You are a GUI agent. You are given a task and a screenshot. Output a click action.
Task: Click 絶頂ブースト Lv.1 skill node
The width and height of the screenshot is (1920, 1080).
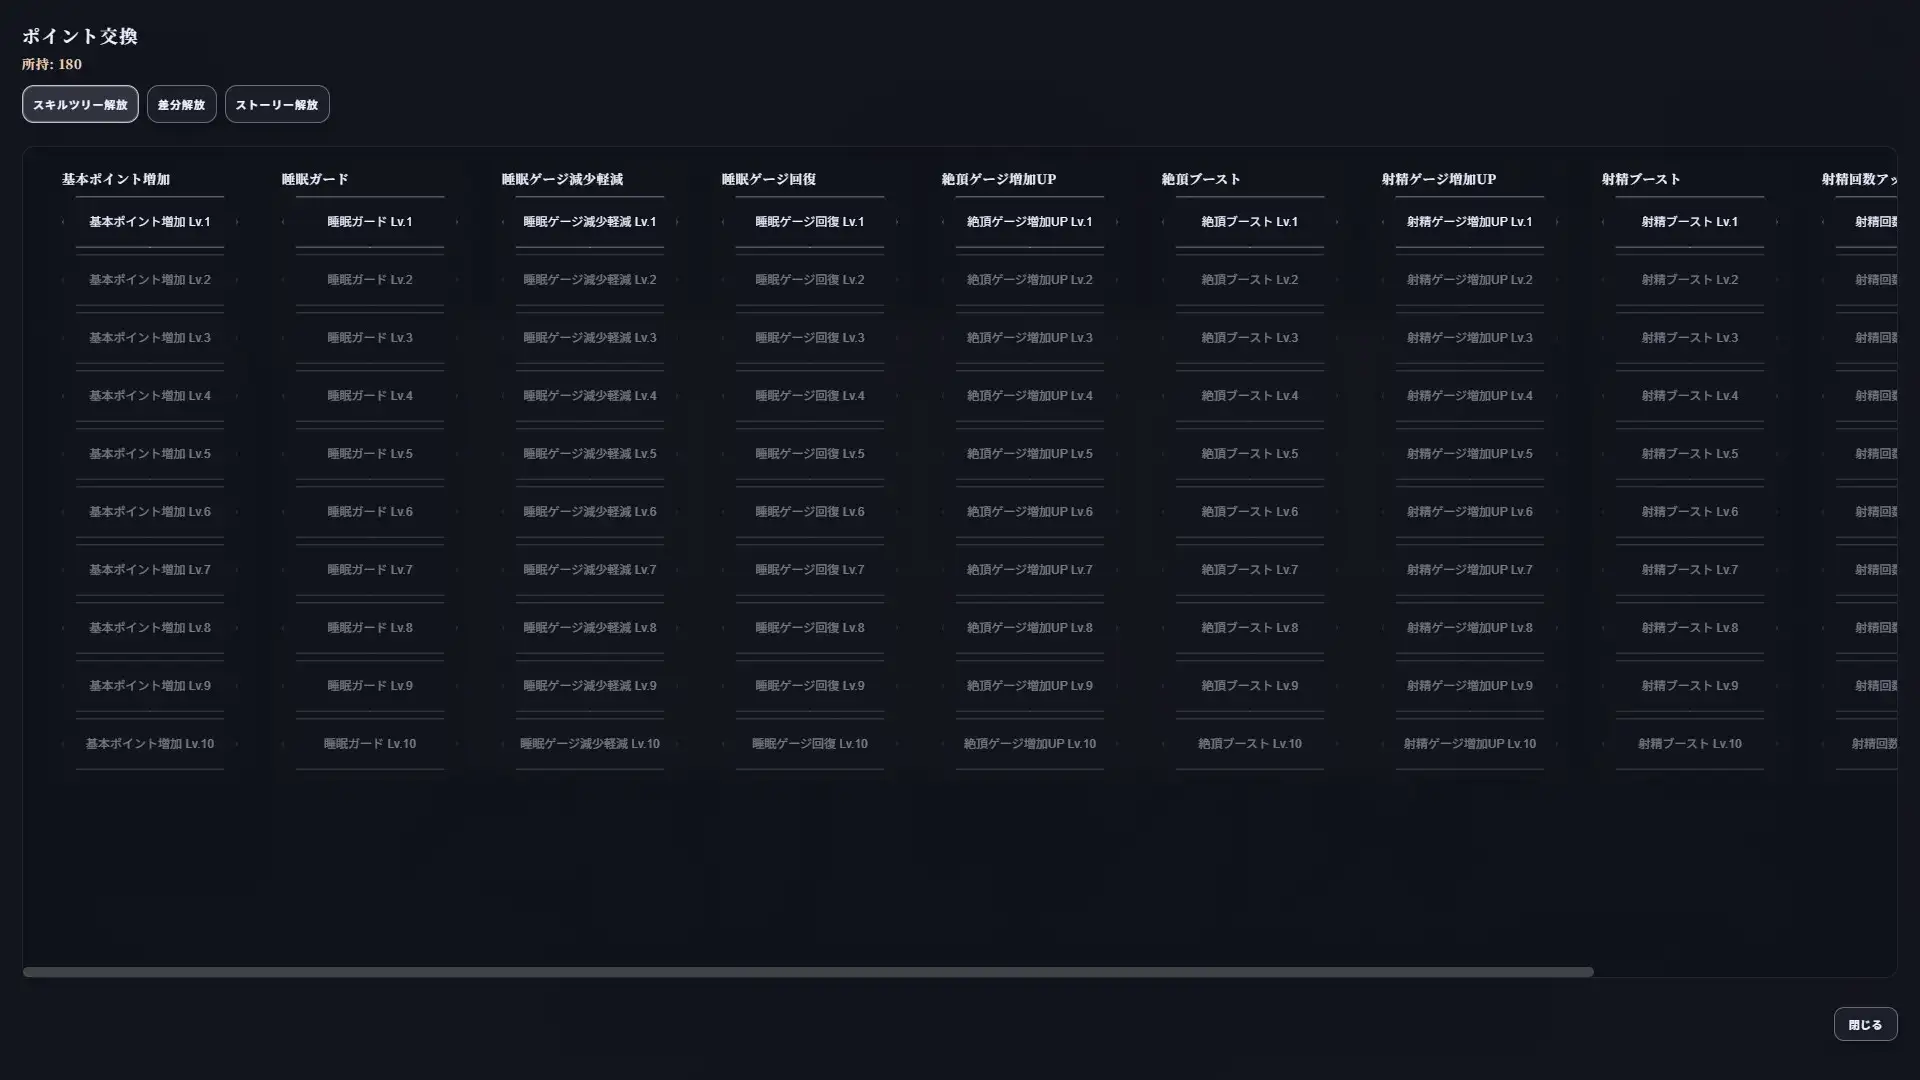click(x=1250, y=222)
